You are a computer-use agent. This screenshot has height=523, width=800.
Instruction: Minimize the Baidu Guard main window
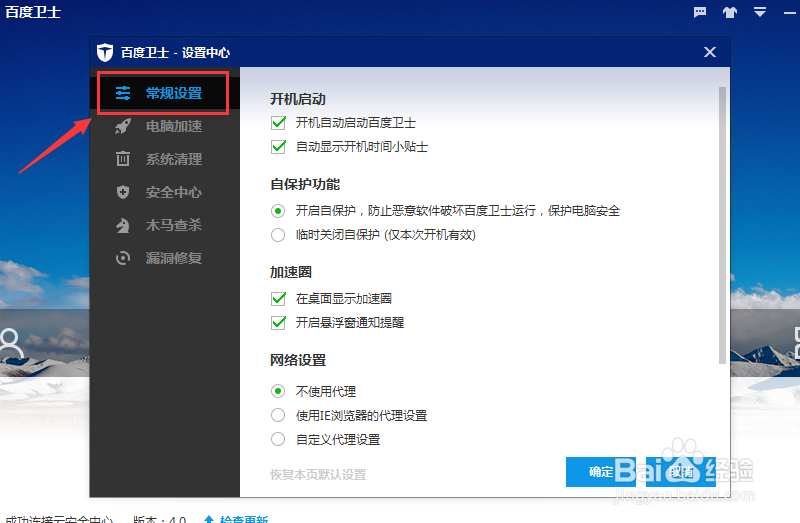pos(790,13)
